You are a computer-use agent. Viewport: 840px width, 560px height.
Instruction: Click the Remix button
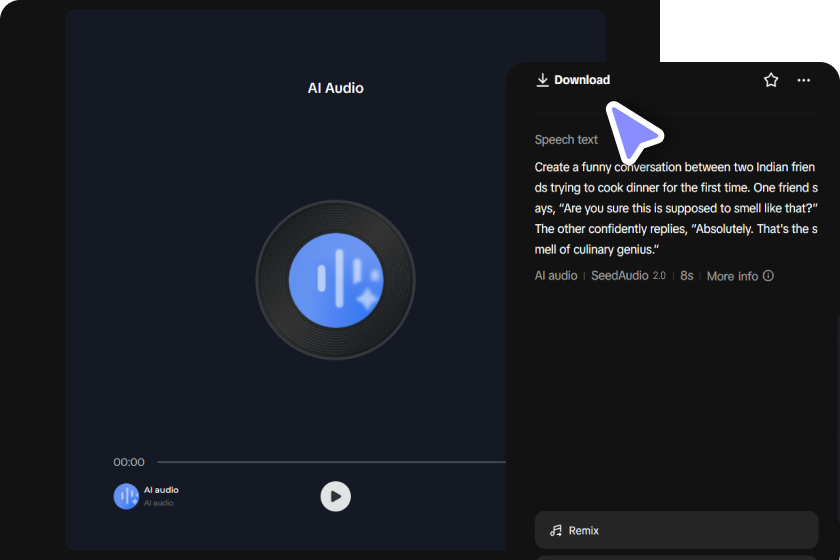click(x=676, y=530)
